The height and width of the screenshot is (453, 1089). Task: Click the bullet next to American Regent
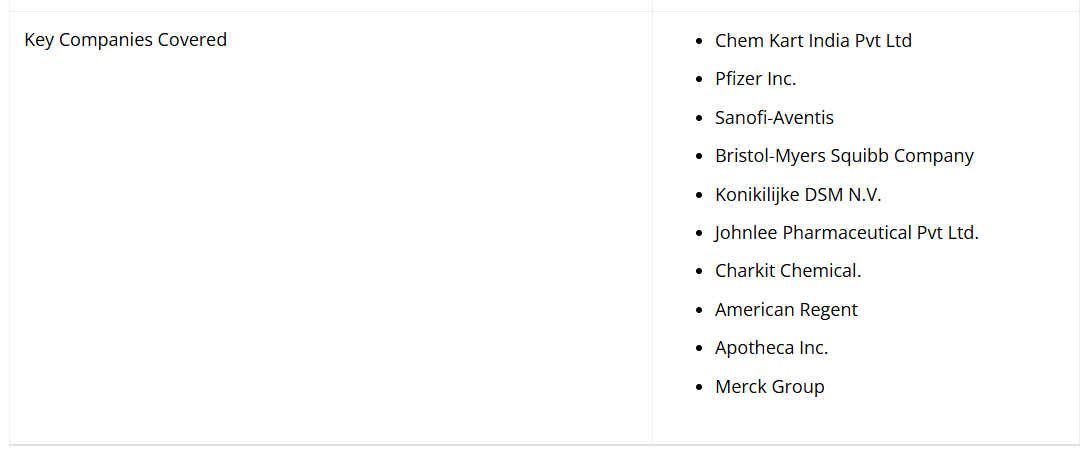click(700, 311)
